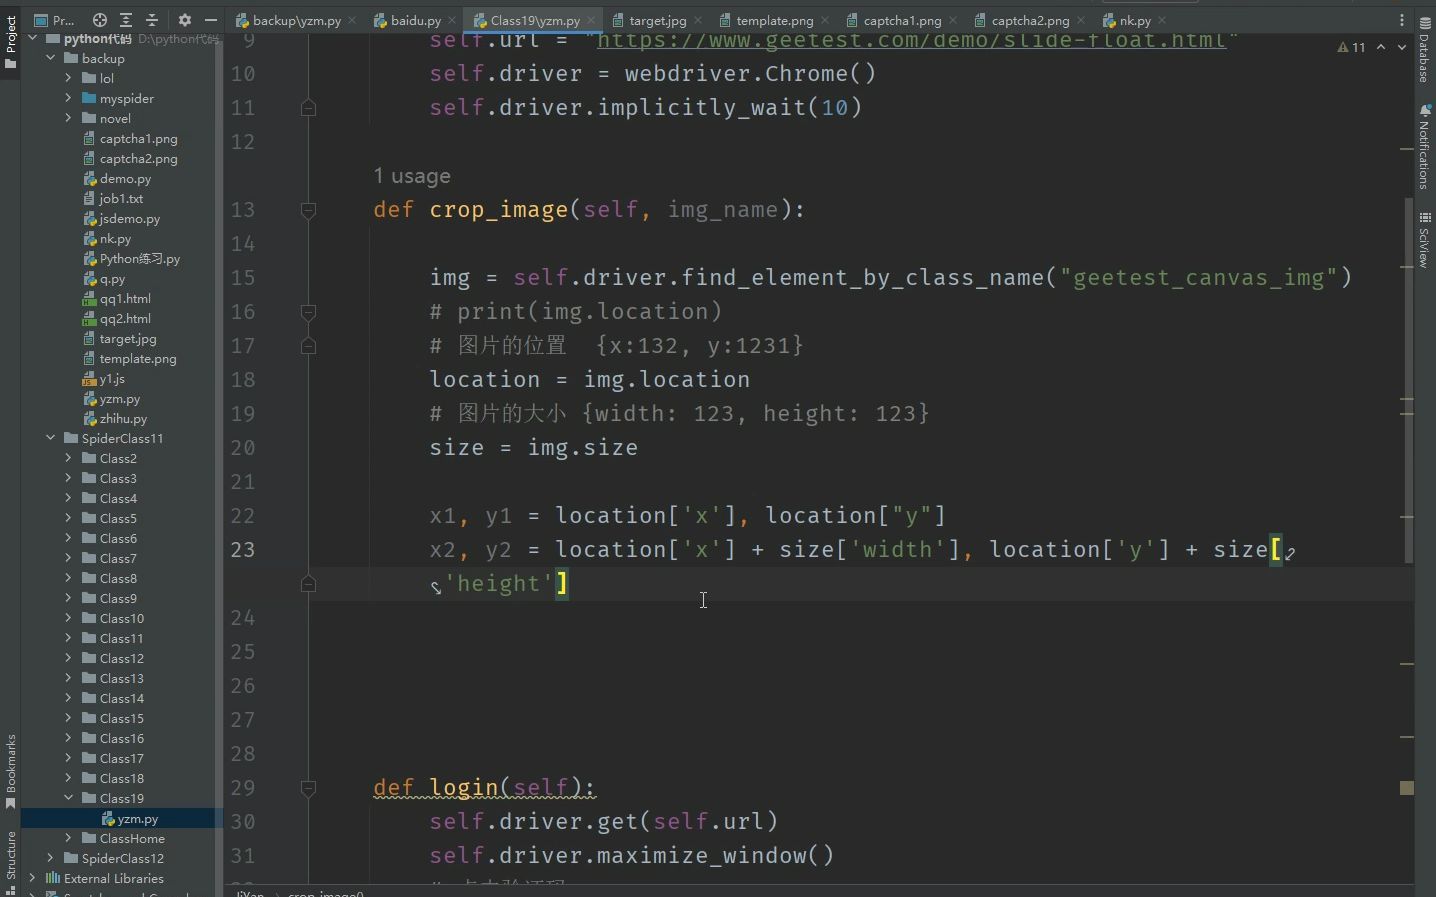This screenshot has height=897, width=1436.
Task: Hide the Project tool window
Action: click(210, 20)
